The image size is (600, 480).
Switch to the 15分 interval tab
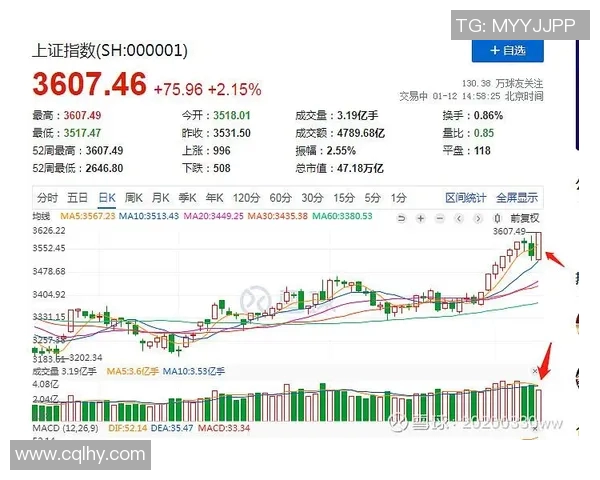click(x=344, y=198)
